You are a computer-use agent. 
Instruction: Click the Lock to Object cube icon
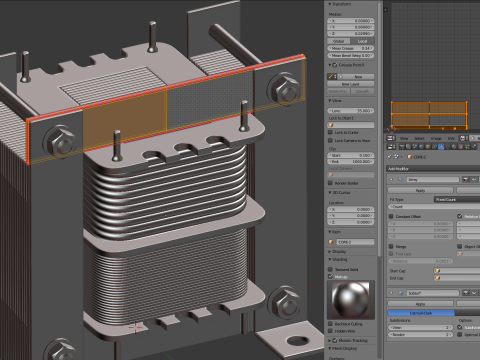coord(331,125)
